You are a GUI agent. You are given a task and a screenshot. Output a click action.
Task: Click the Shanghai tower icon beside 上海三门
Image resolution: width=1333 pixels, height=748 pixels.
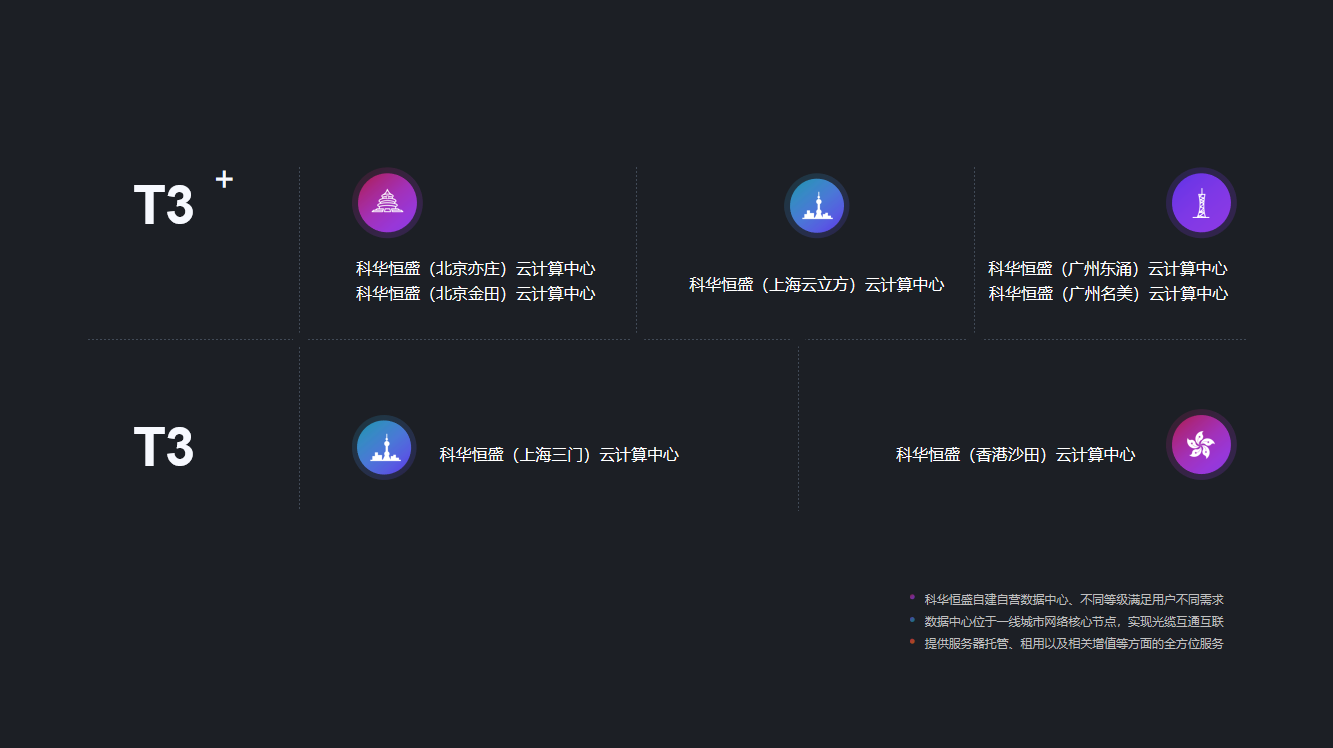point(384,447)
